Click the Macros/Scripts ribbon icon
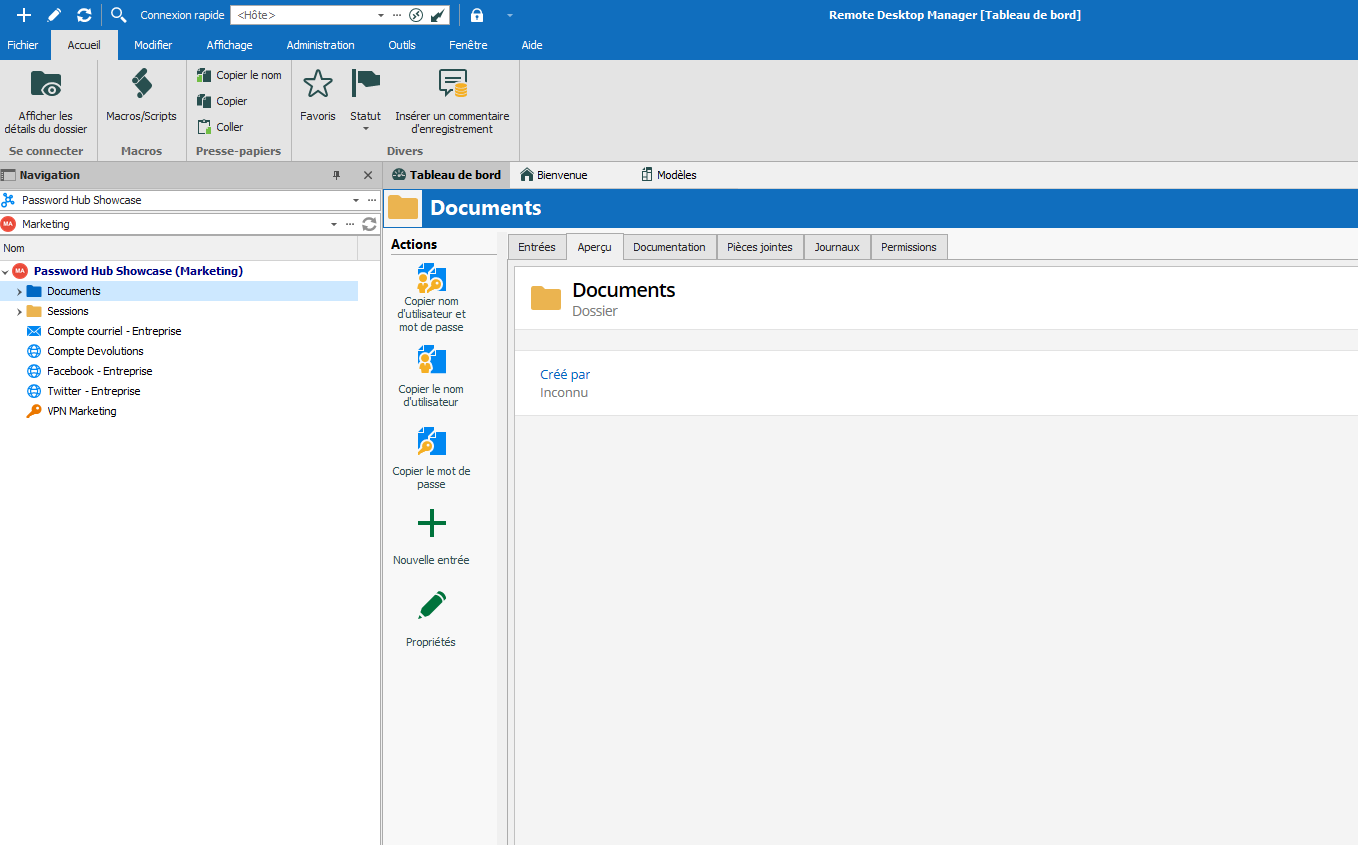1358x845 pixels. coord(141,86)
